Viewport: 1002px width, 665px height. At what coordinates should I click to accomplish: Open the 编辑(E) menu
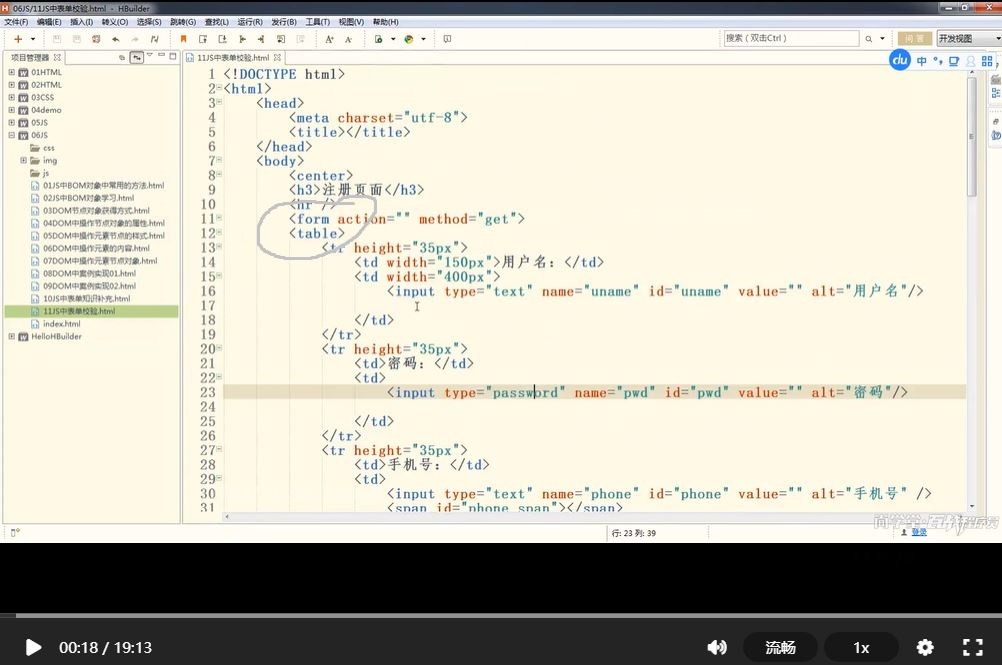click(x=49, y=22)
